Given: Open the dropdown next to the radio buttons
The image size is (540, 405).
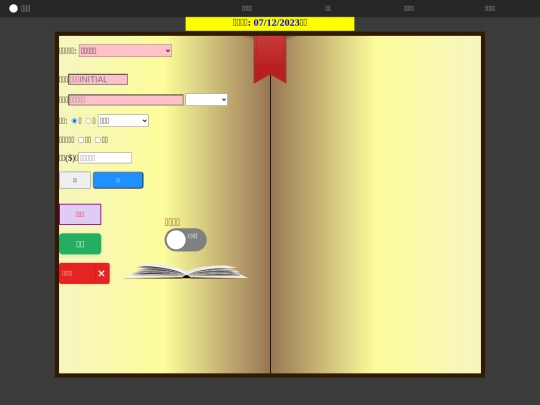Looking at the screenshot, I should pos(123,121).
